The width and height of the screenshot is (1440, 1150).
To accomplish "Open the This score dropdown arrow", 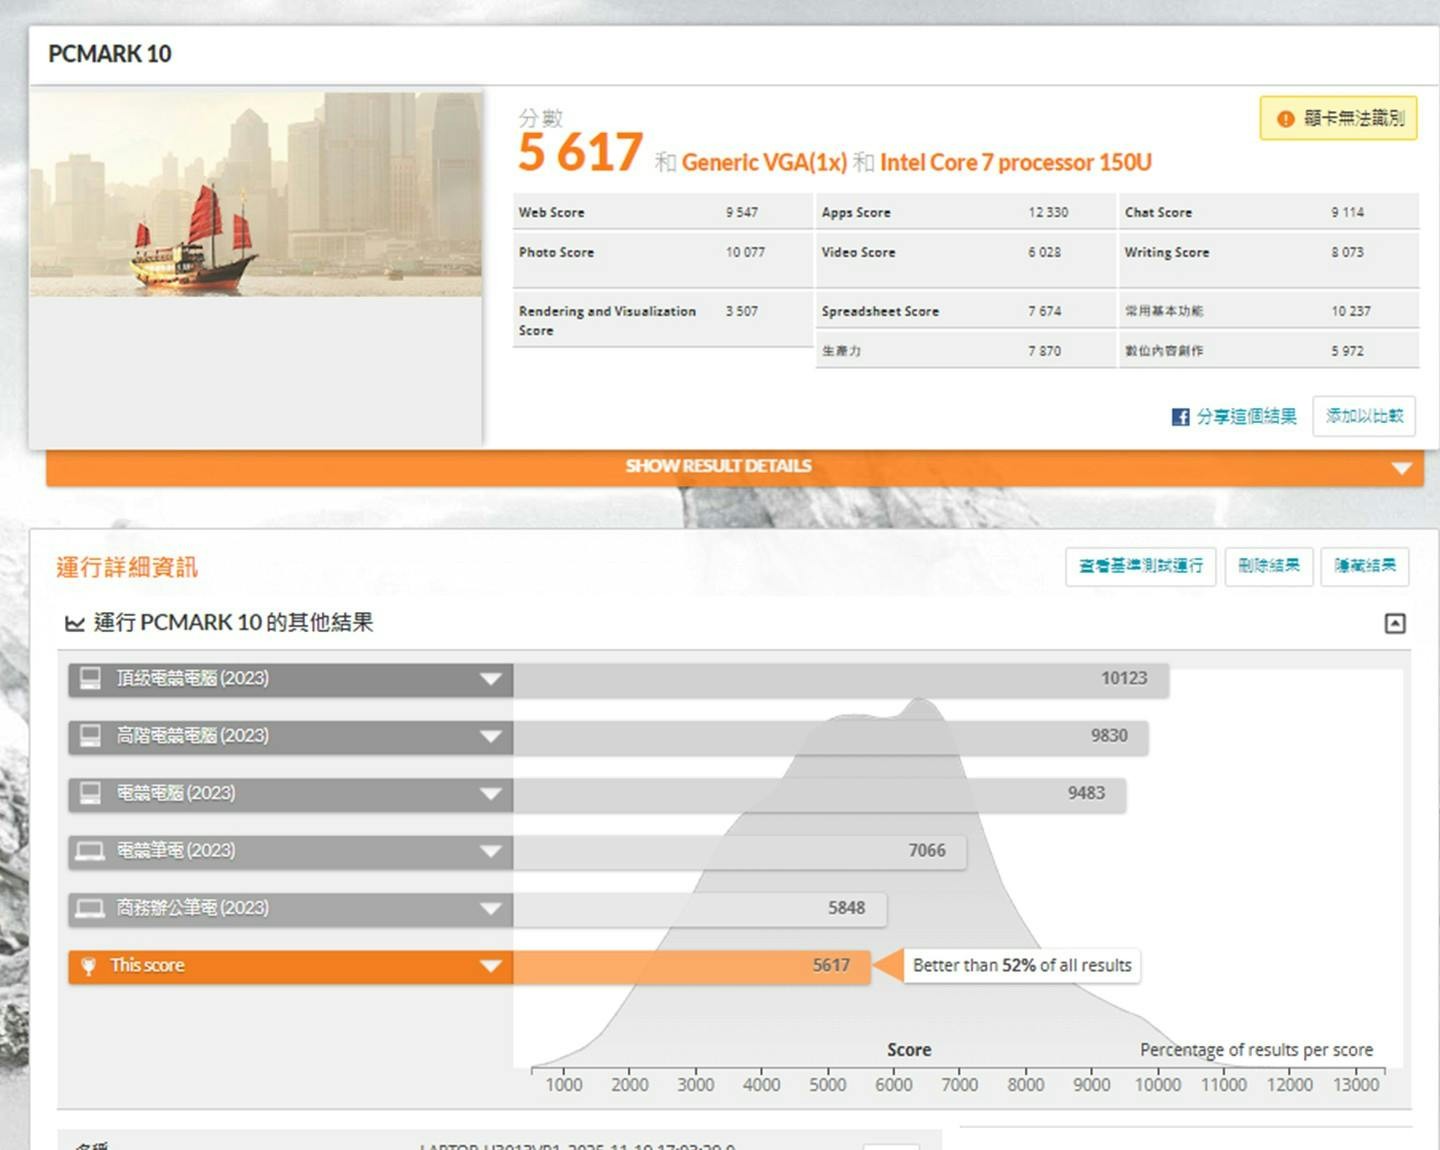I will coord(490,966).
